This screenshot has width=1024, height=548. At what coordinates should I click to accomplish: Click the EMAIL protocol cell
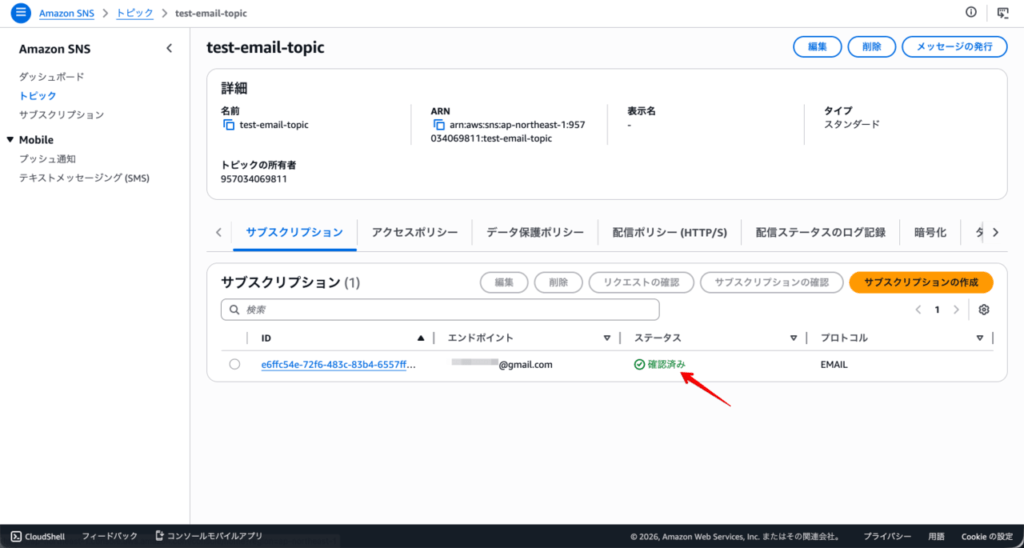click(x=834, y=365)
